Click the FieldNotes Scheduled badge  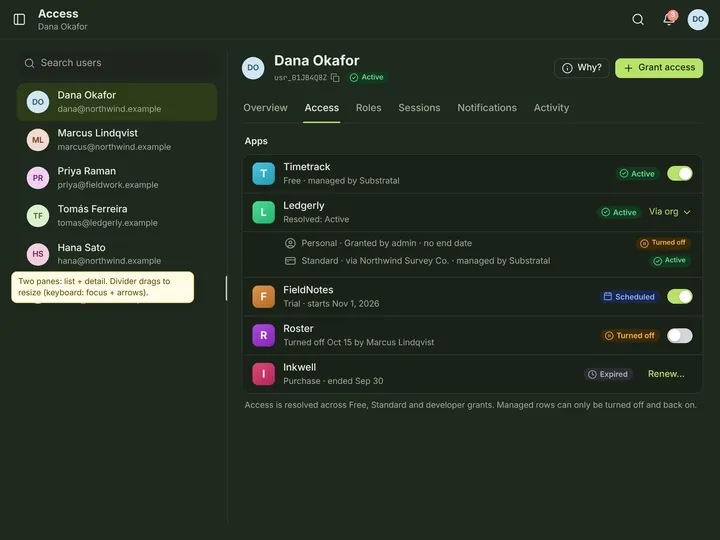pos(629,297)
